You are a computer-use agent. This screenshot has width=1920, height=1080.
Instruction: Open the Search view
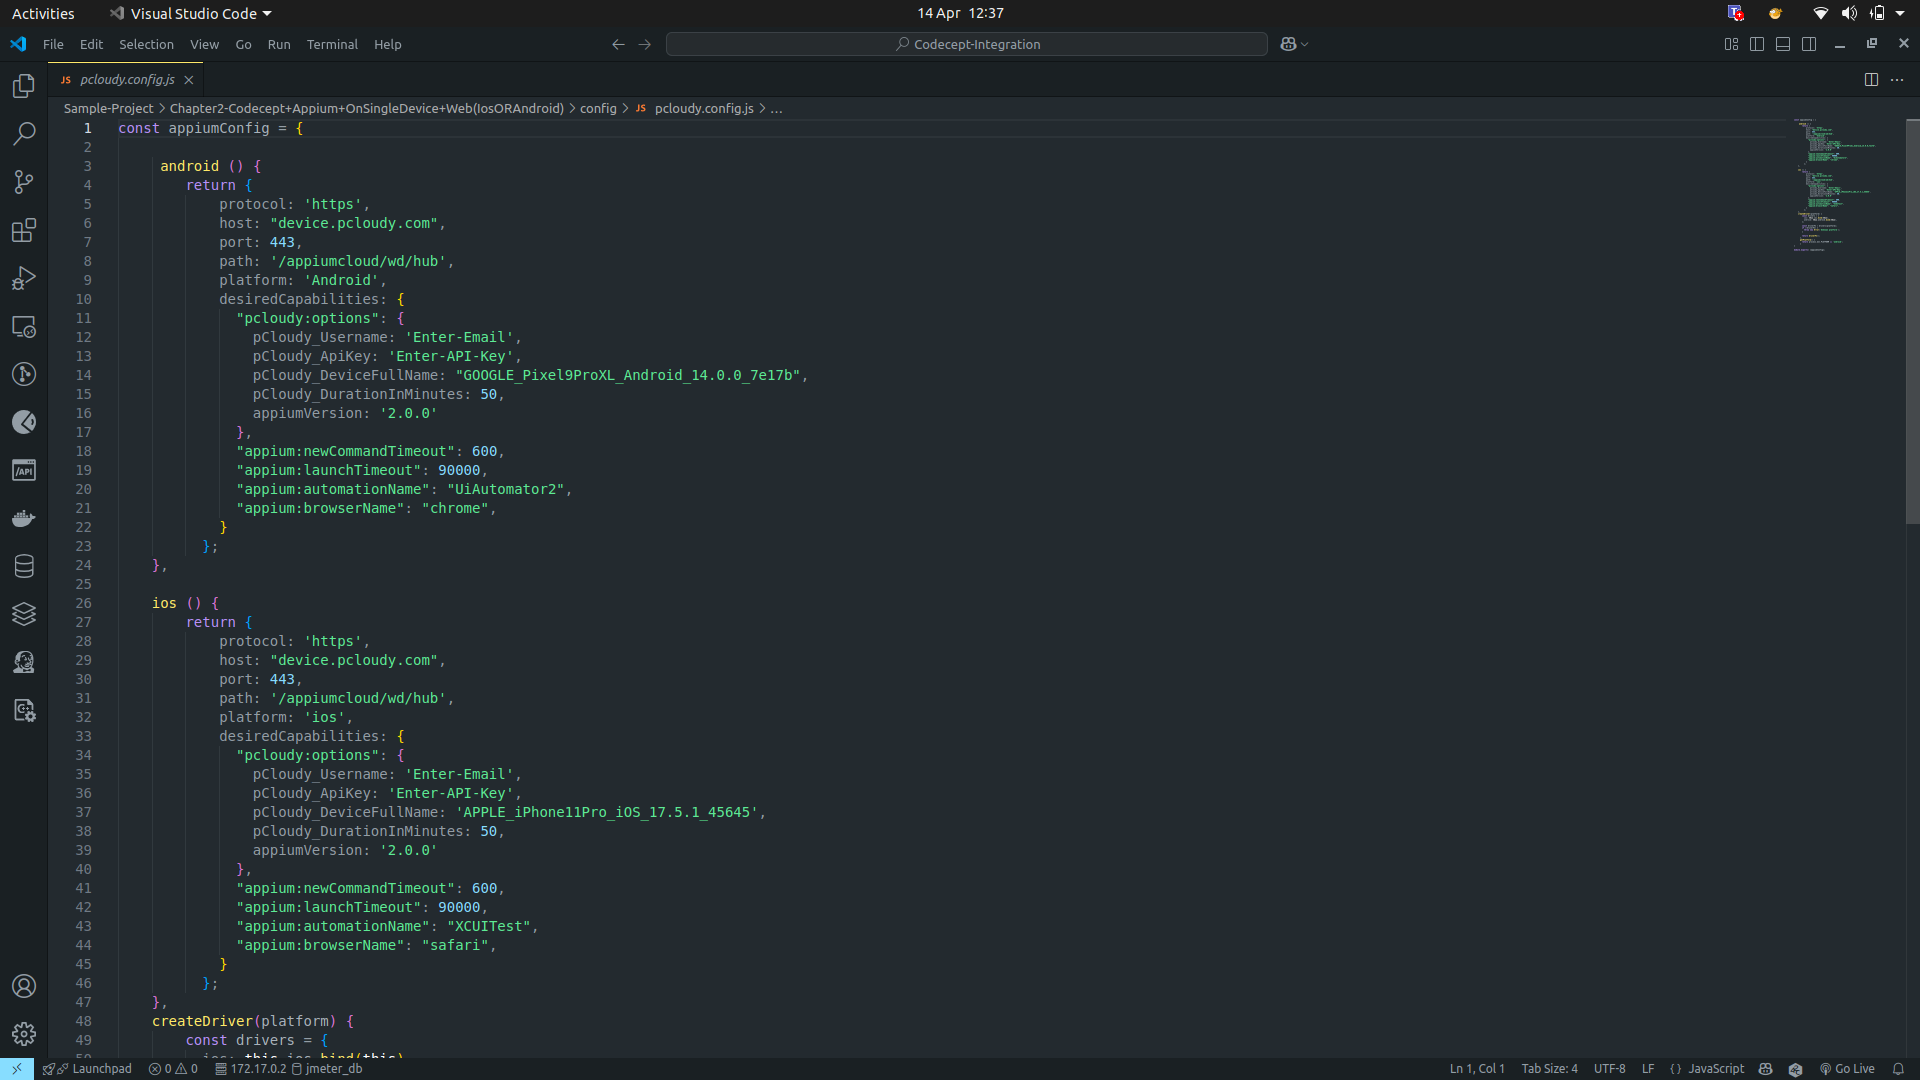pos(24,134)
